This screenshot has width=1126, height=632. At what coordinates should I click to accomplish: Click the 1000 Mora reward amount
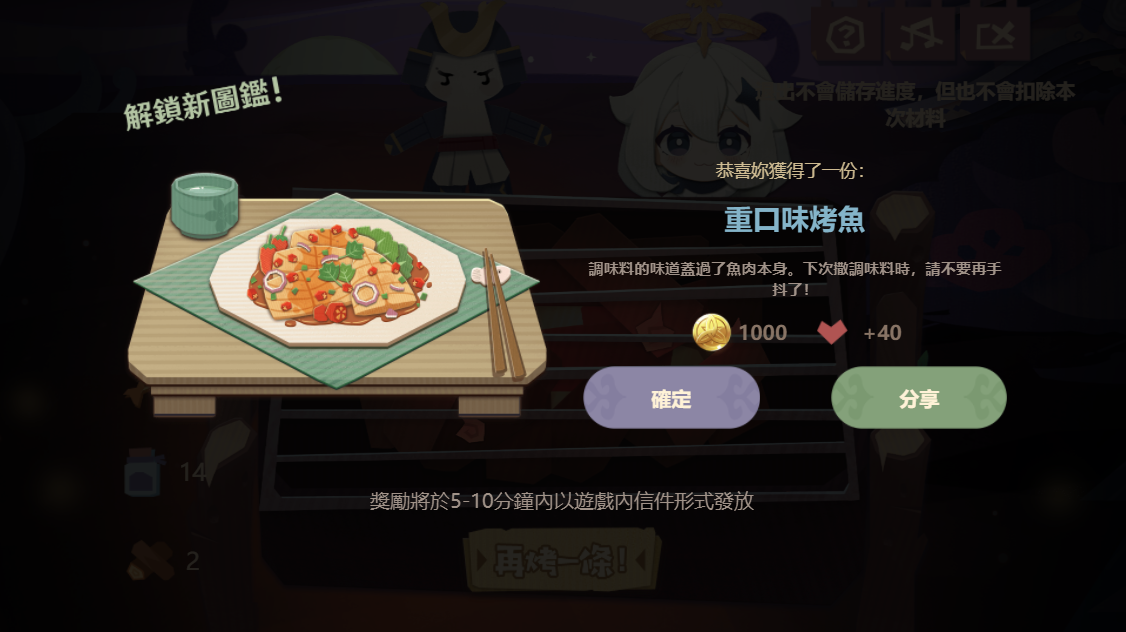tap(763, 333)
